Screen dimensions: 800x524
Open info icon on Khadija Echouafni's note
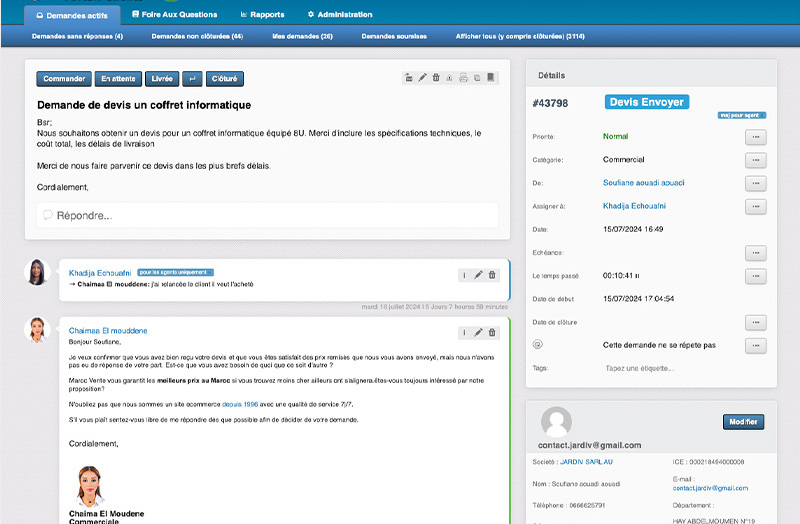tap(464, 275)
